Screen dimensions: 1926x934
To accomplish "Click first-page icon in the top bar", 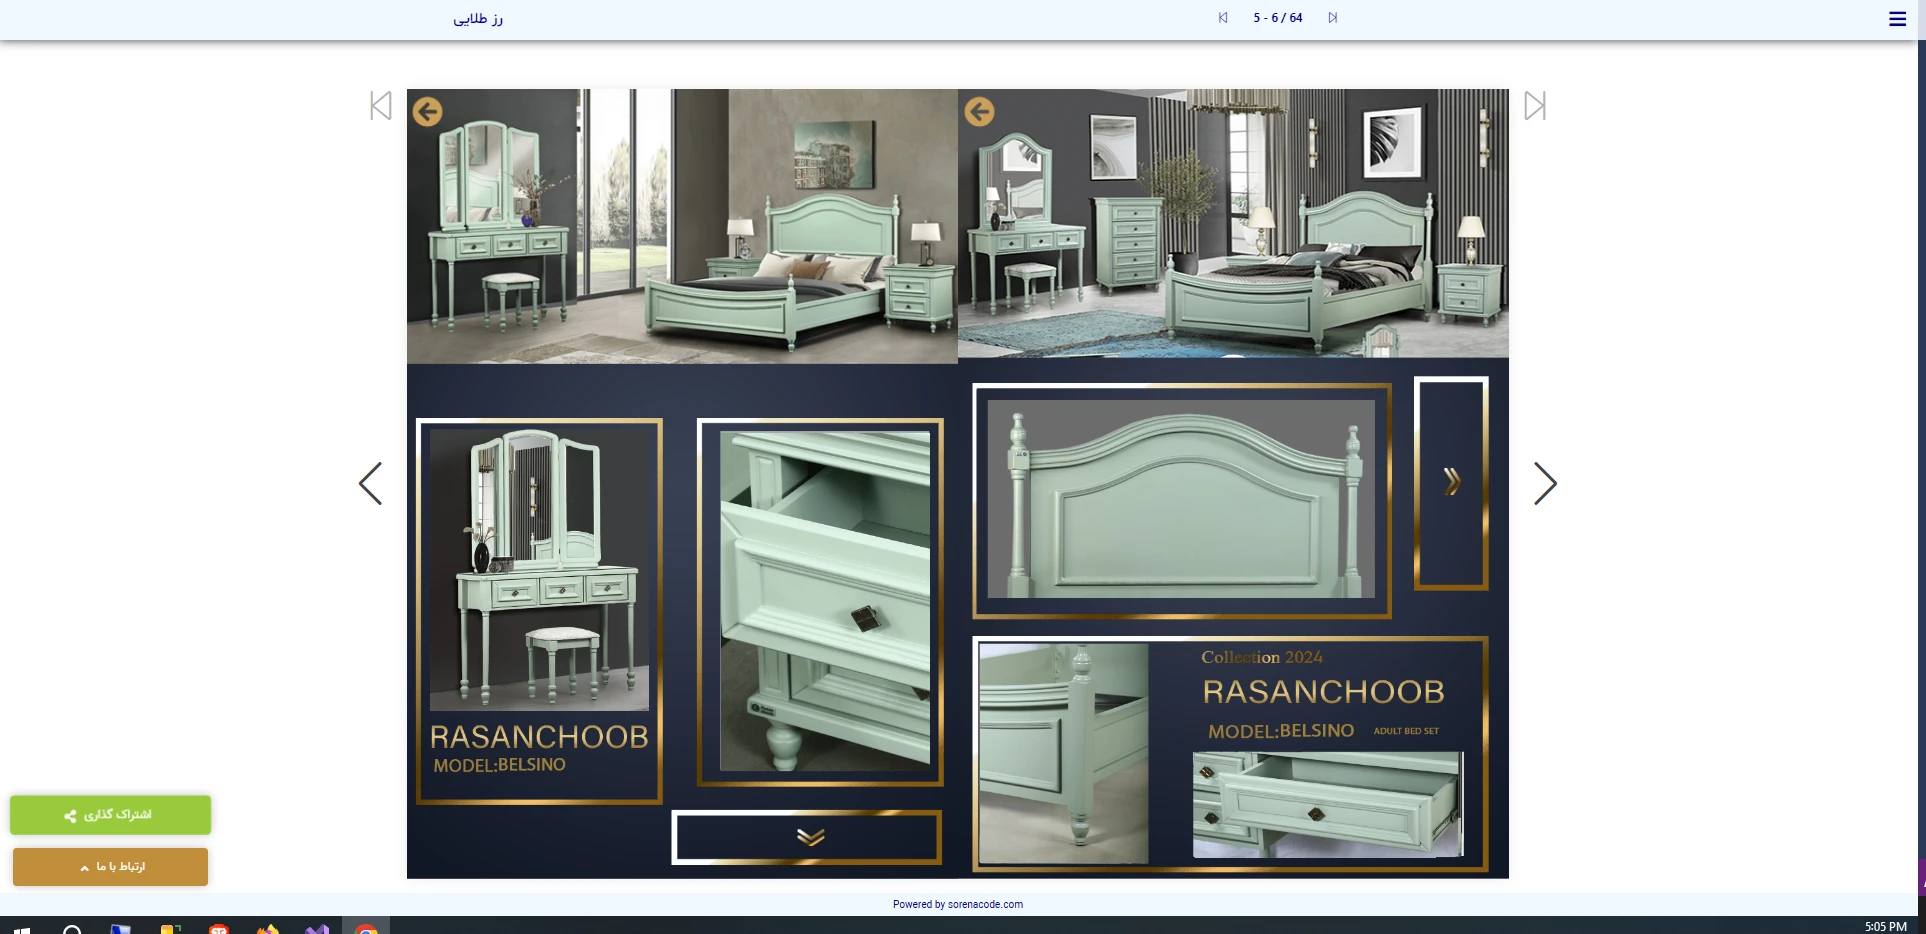I will pyautogui.click(x=1222, y=18).
